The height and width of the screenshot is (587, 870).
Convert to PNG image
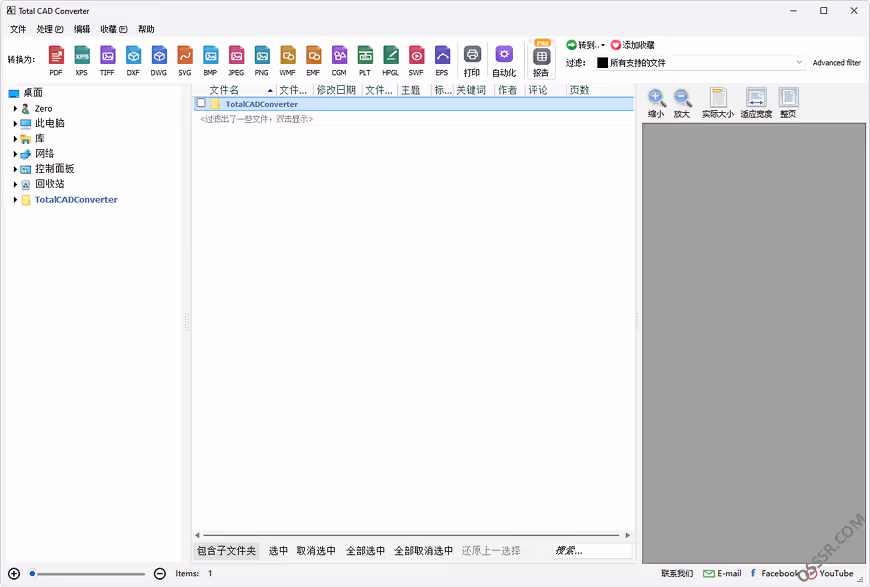coord(262,60)
